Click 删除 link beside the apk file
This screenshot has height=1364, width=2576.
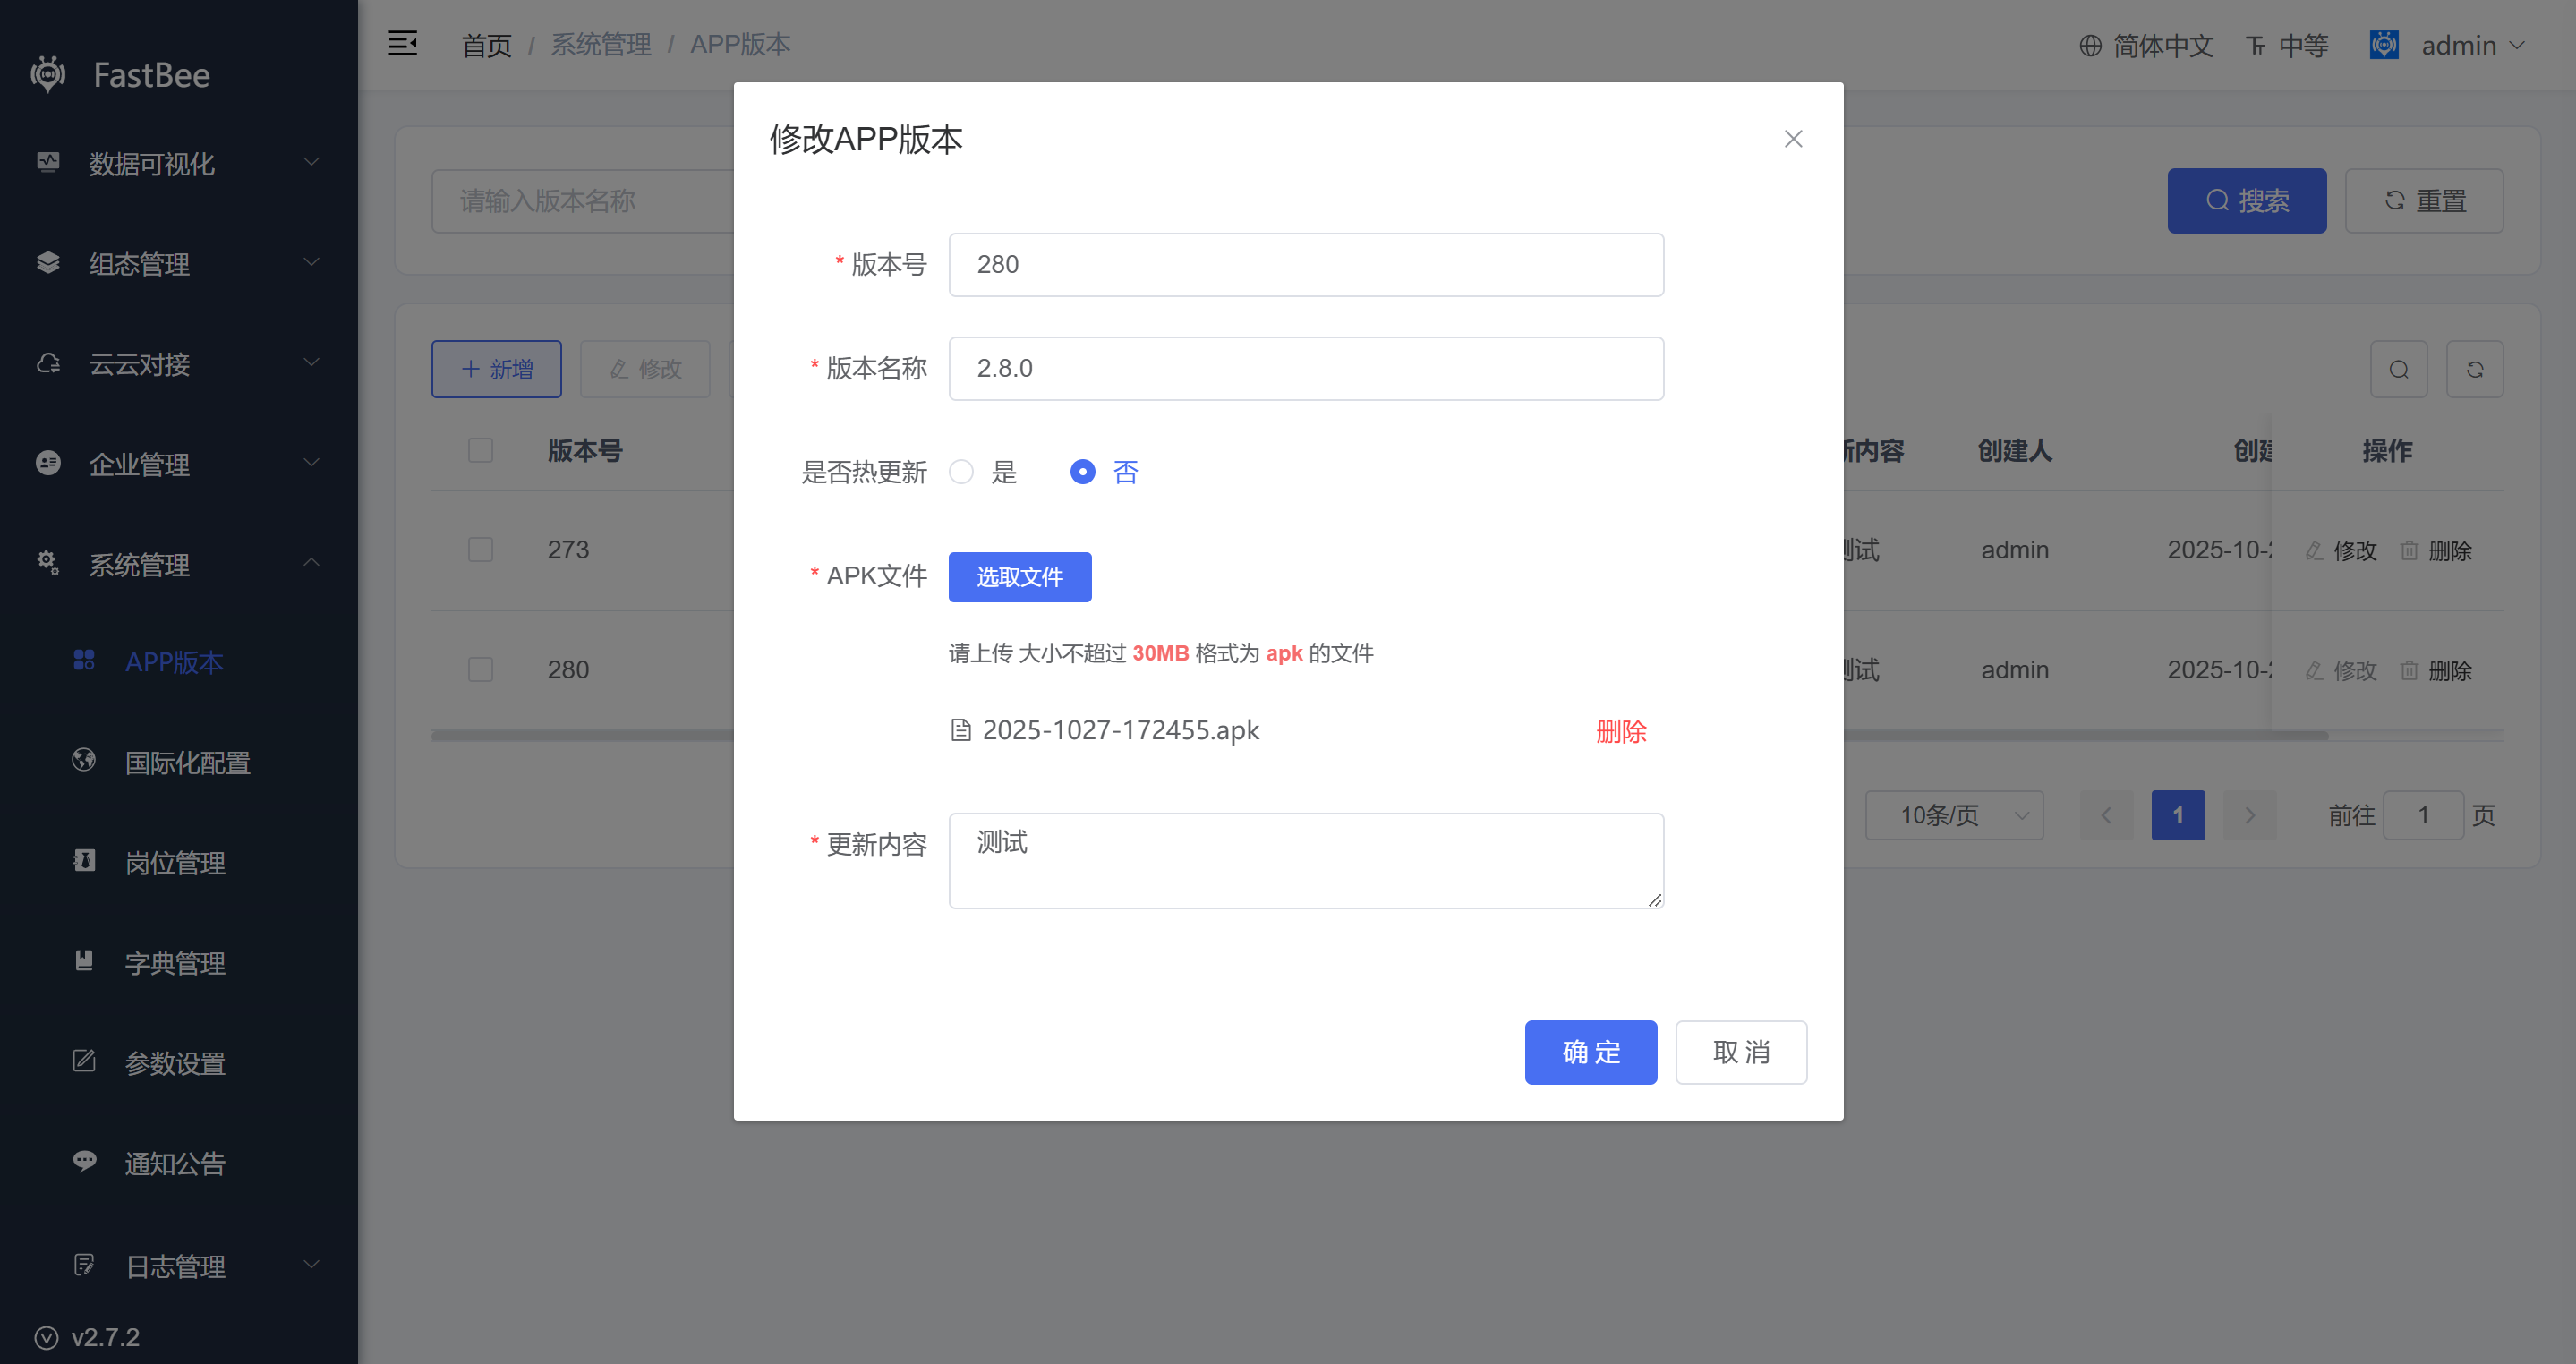pos(1620,731)
